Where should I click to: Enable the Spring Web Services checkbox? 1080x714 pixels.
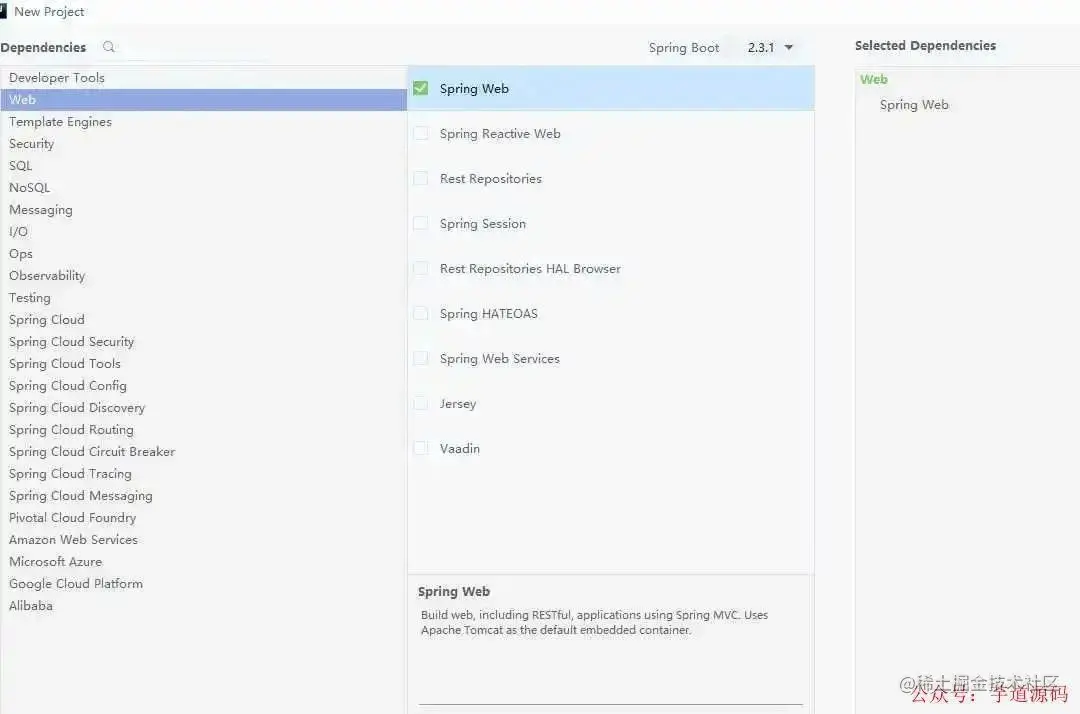click(420, 358)
